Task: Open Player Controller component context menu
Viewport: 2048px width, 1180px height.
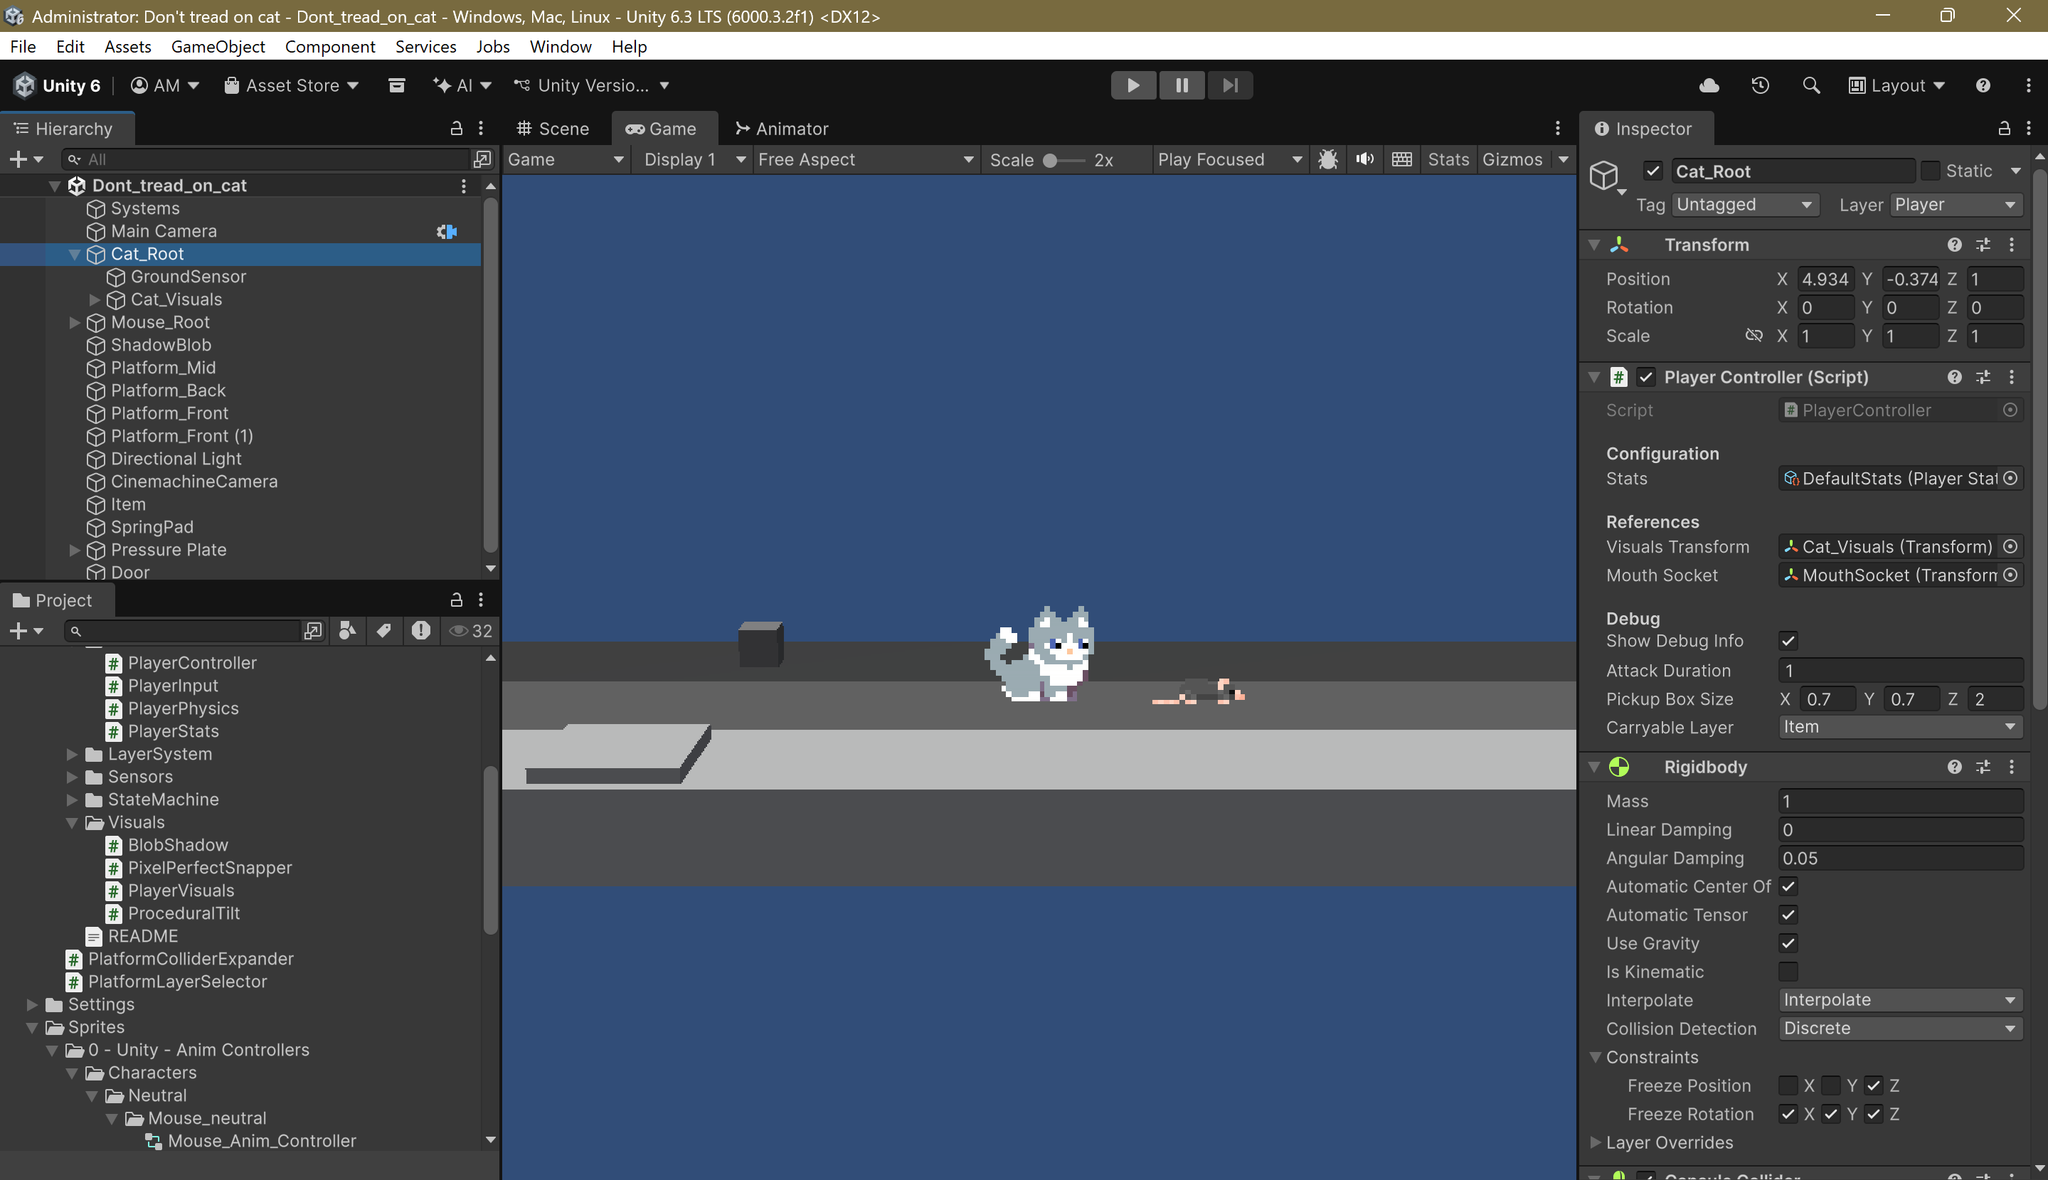Action: click(2012, 377)
